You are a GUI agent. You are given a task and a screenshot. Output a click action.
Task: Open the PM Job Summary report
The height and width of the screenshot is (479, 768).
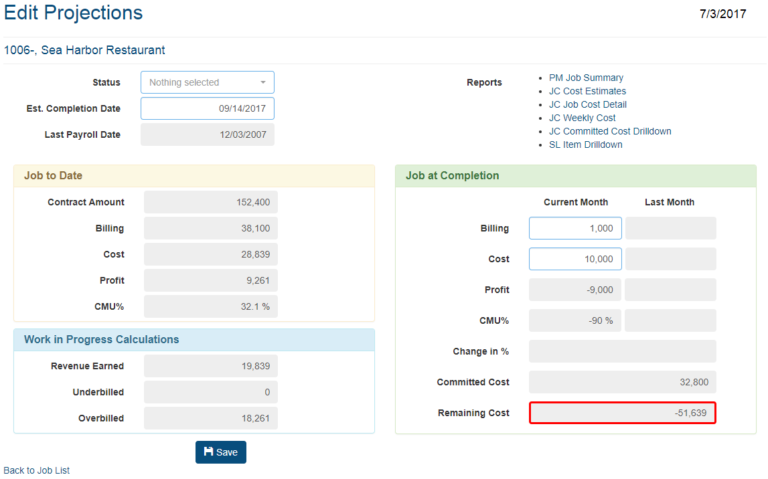click(x=586, y=77)
